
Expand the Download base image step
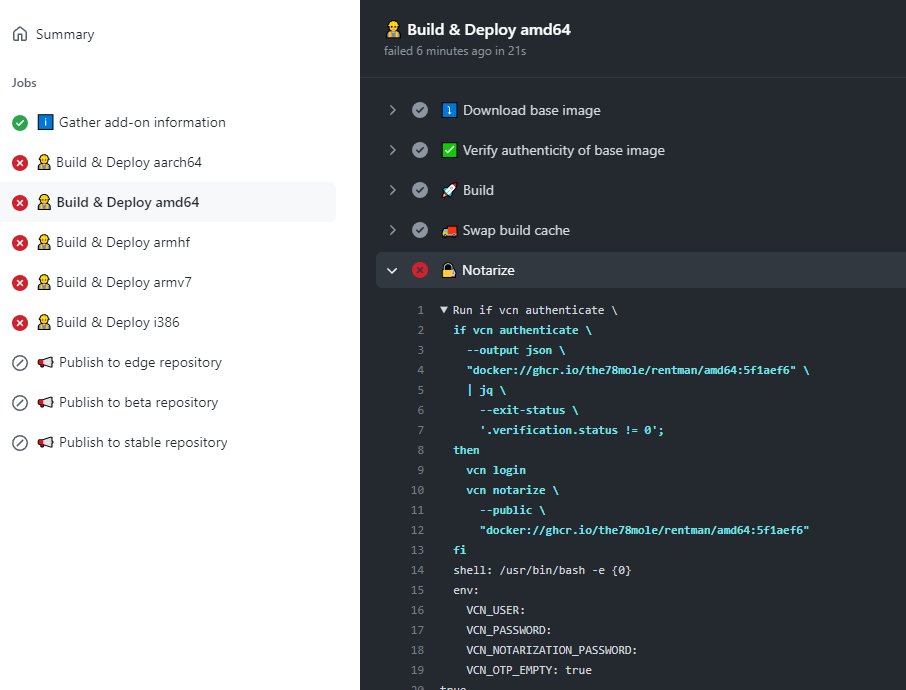[393, 110]
